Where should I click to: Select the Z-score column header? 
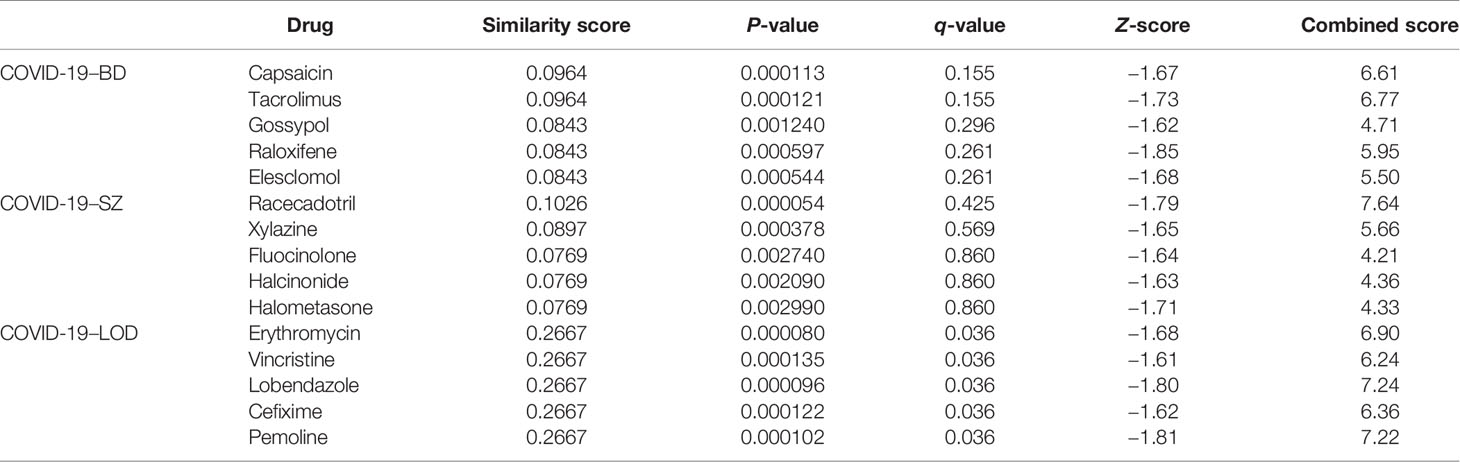(x=1154, y=27)
